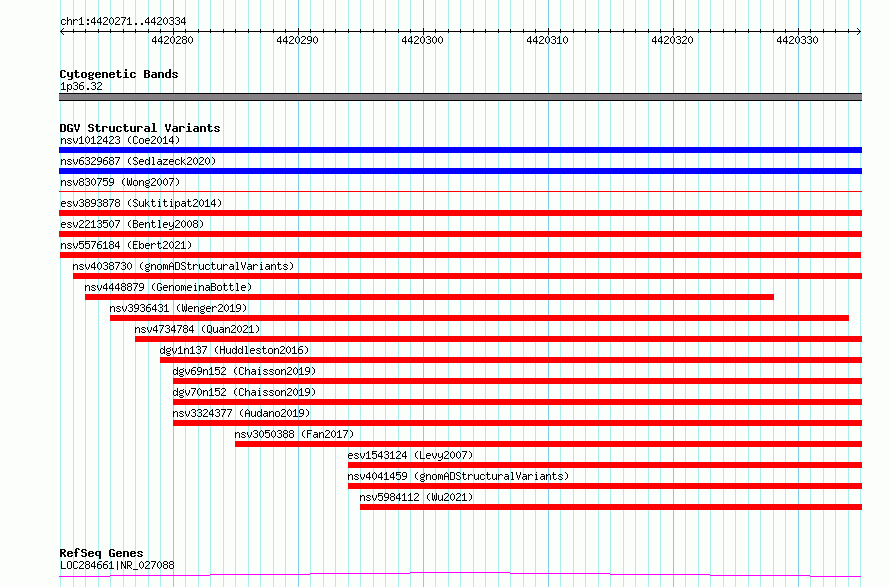Select the red nsv5984112 Wu2021 bar

611,507
